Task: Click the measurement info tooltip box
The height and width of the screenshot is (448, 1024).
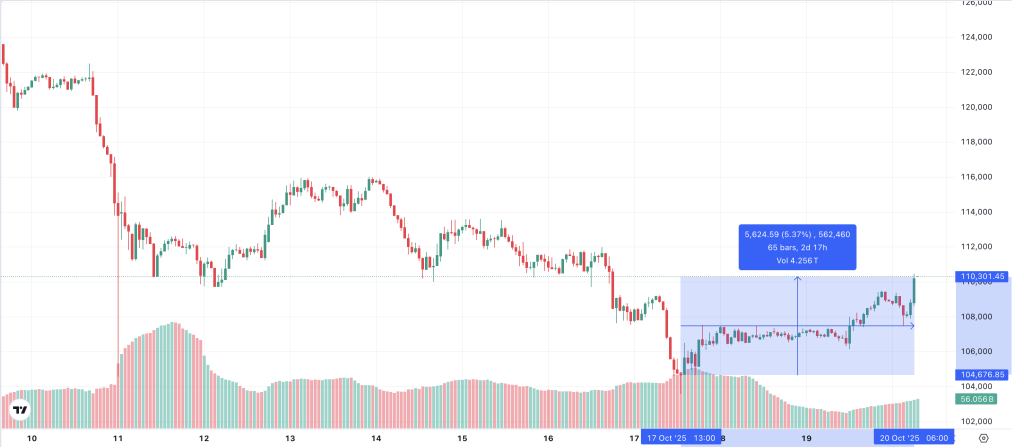Action: click(x=797, y=247)
